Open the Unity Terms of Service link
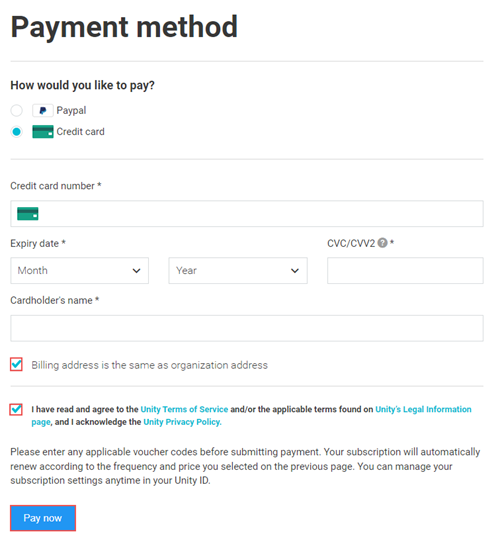The image size is (500, 538). coord(184,409)
